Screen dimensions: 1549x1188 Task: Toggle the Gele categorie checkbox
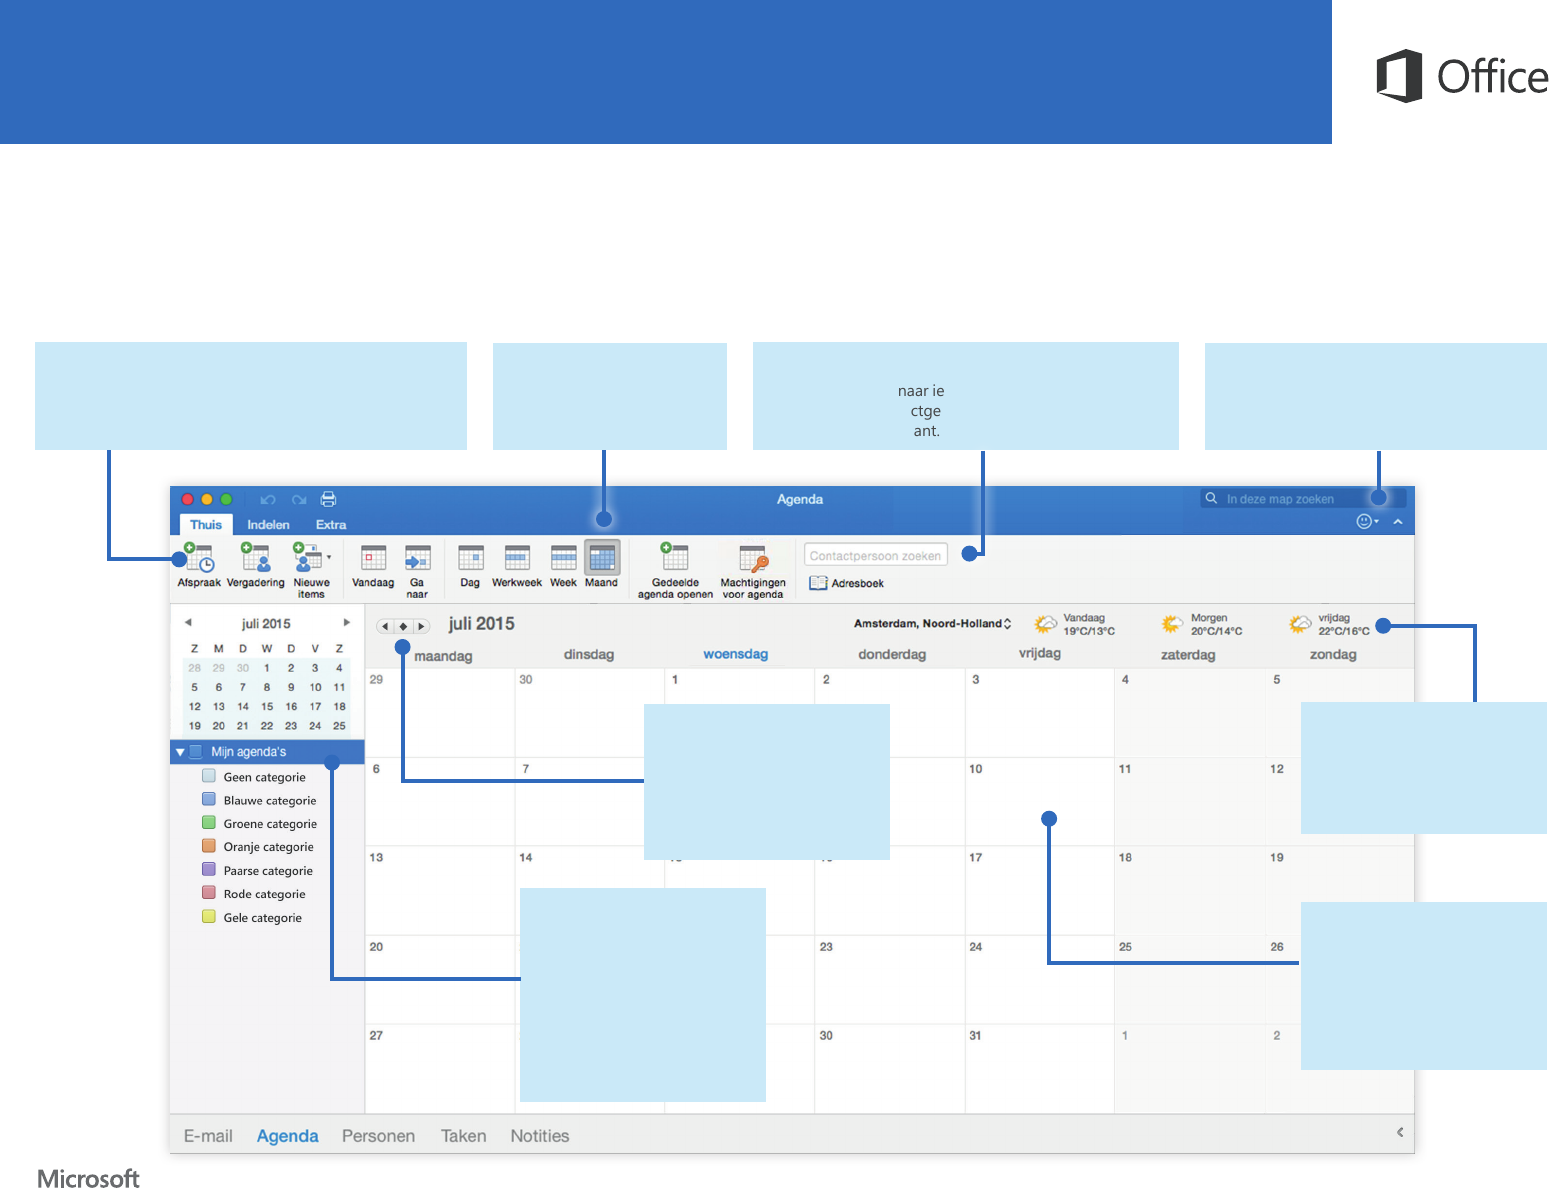pyautogui.click(x=209, y=916)
